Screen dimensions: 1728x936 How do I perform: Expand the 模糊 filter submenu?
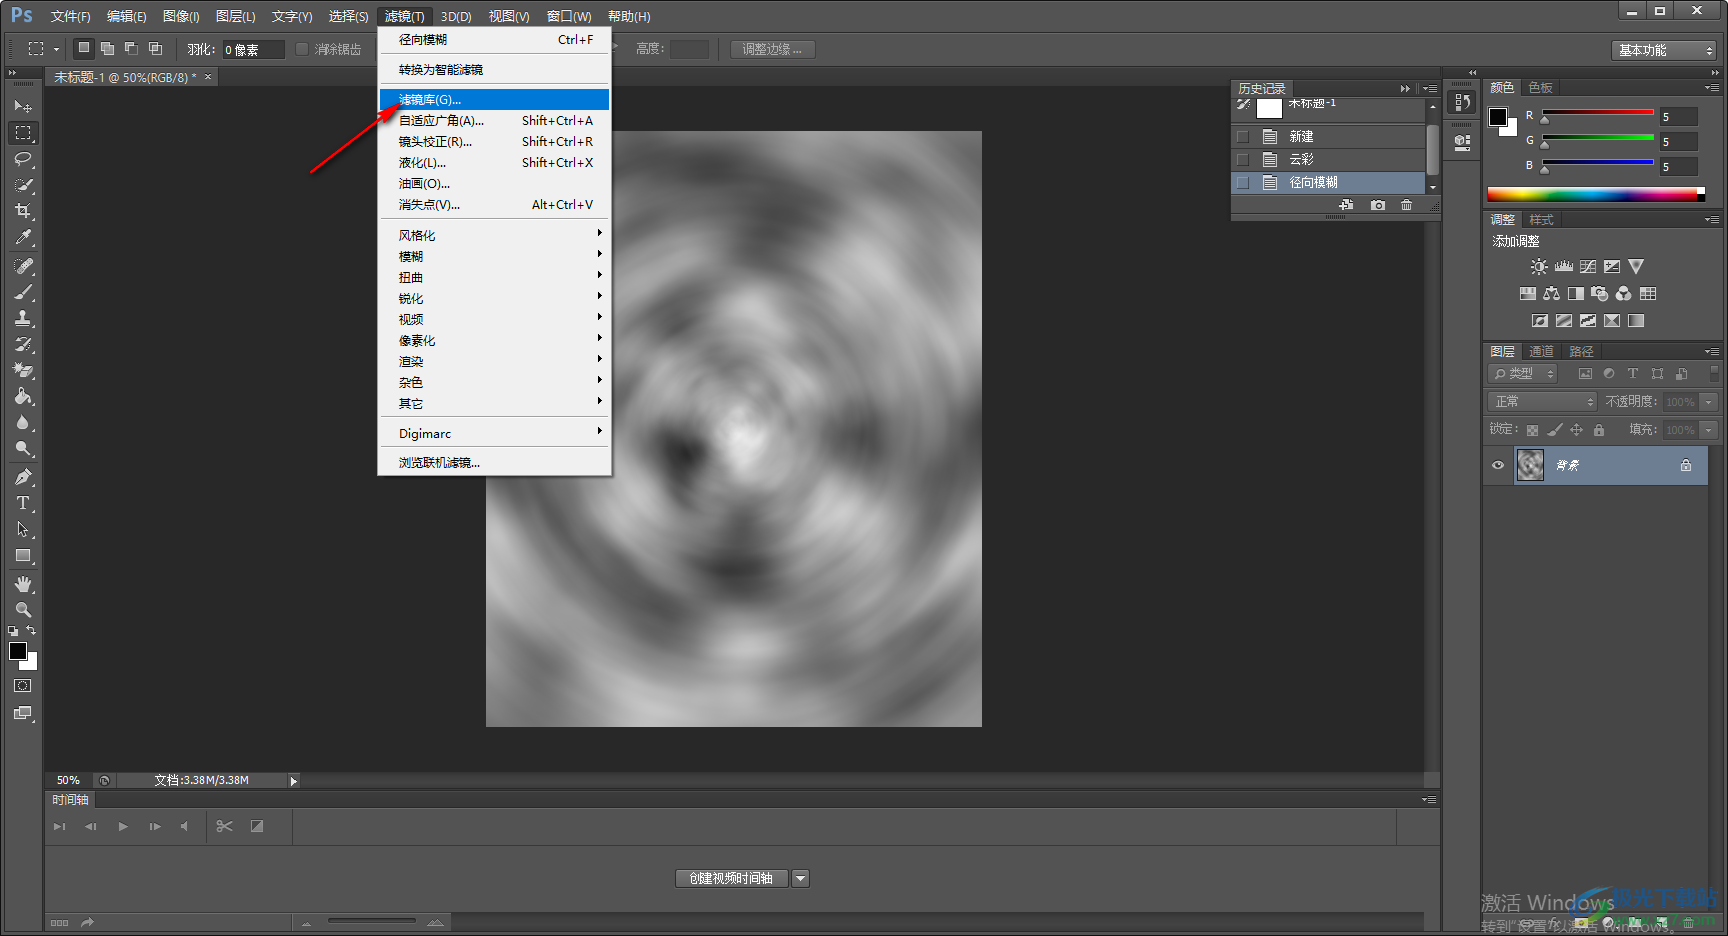coord(495,256)
